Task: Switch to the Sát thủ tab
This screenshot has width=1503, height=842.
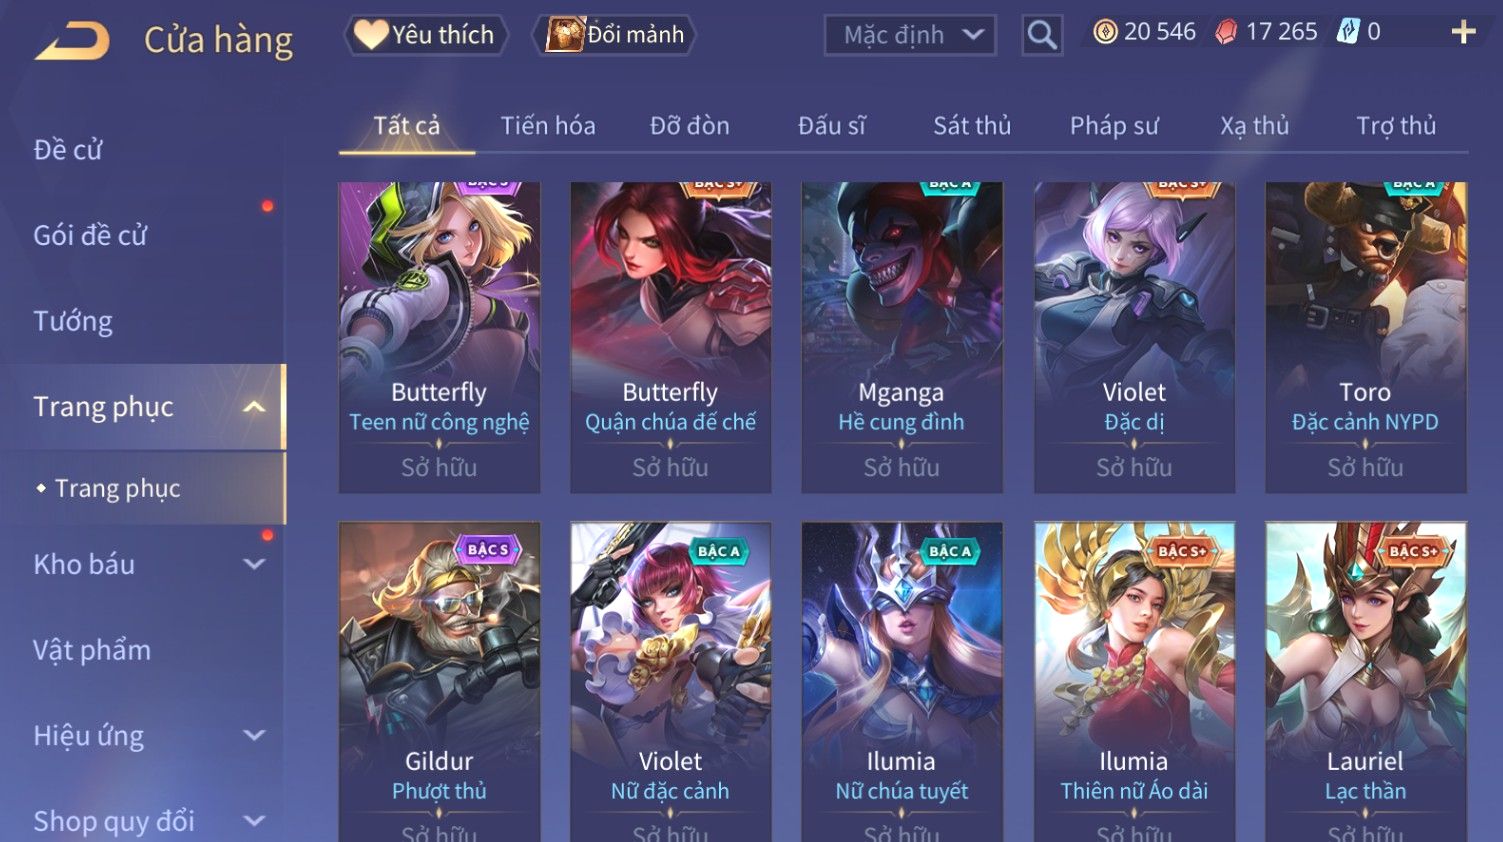Action: click(x=972, y=126)
